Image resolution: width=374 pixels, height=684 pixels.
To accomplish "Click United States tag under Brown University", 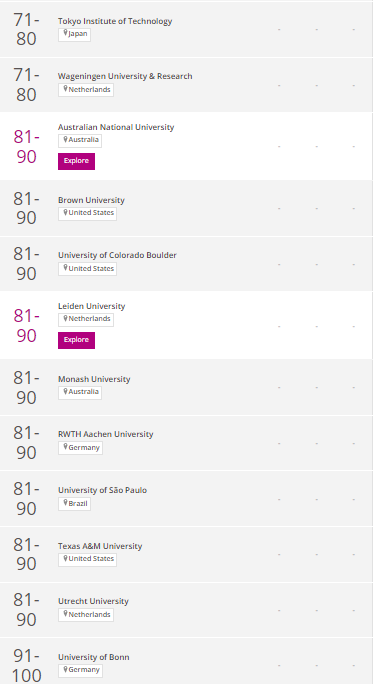I will coord(87,214).
